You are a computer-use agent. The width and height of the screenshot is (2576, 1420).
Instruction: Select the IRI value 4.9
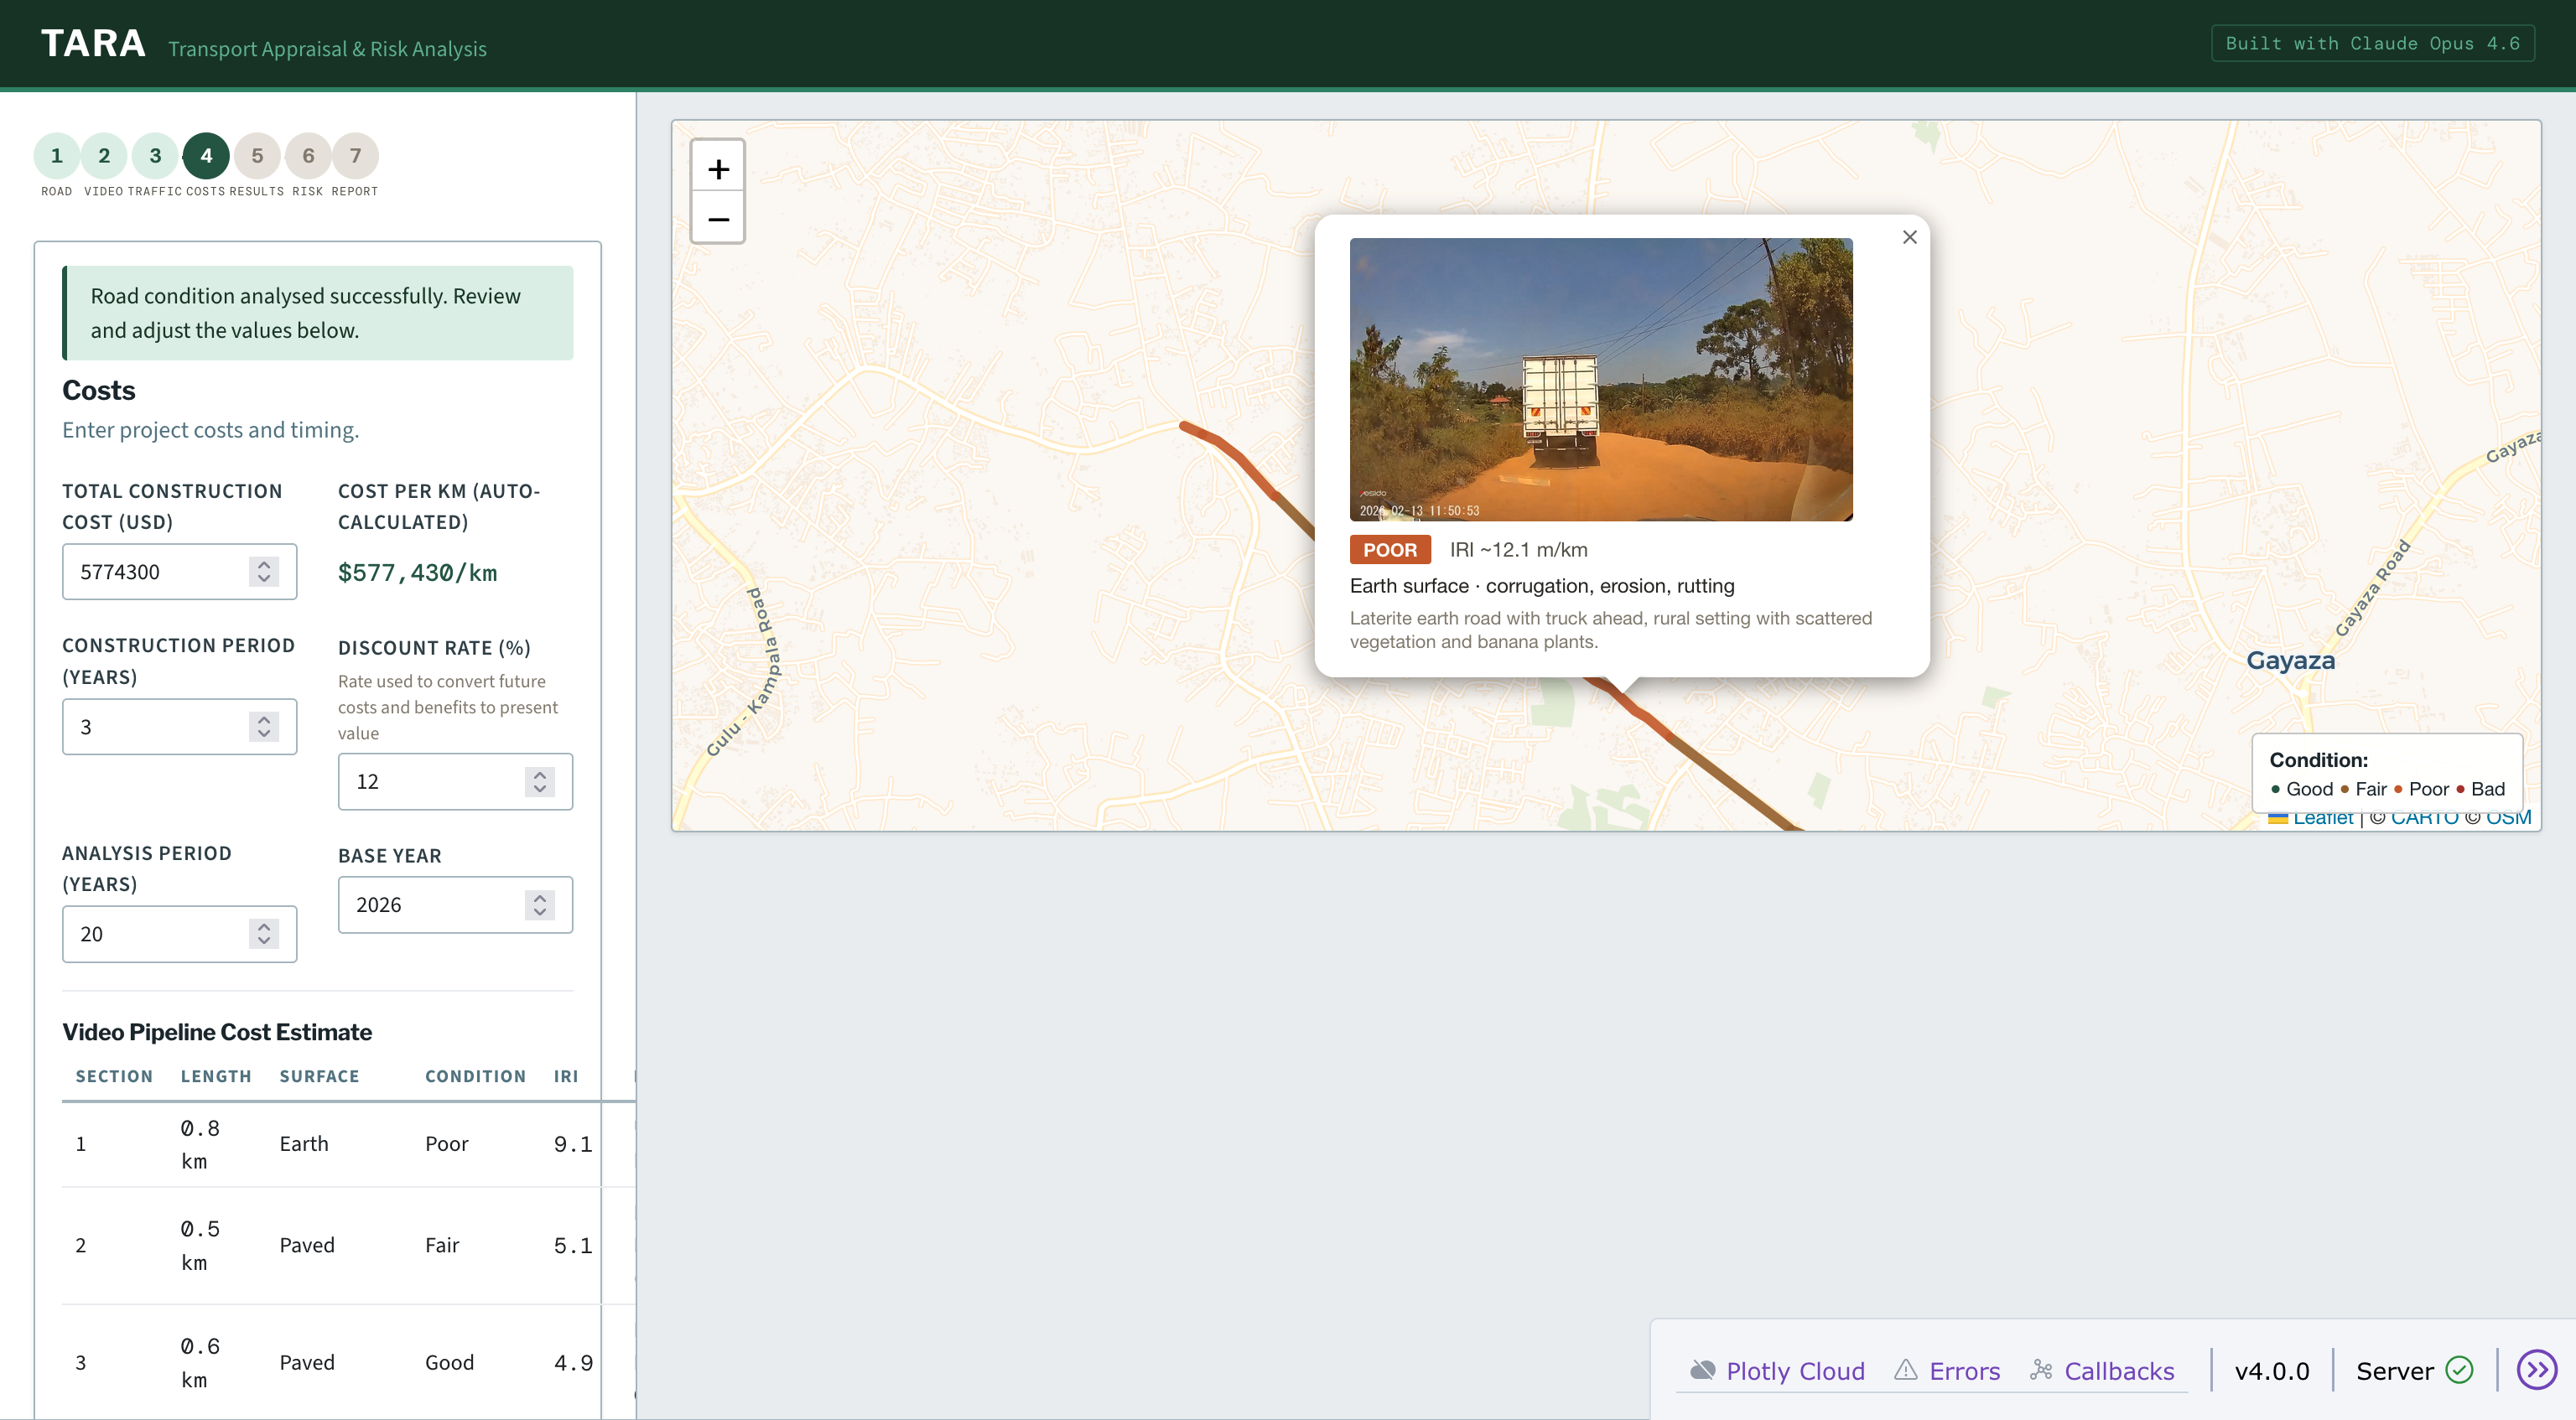[x=573, y=1361]
